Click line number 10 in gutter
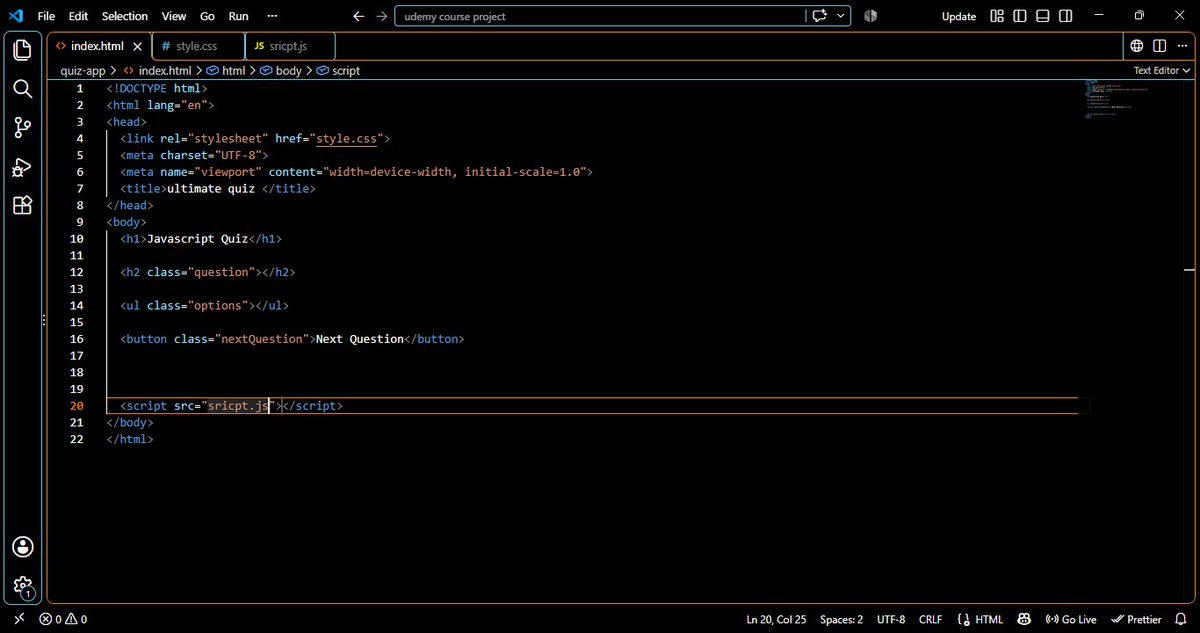Screen dimensions: 1200x633 point(77,238)
